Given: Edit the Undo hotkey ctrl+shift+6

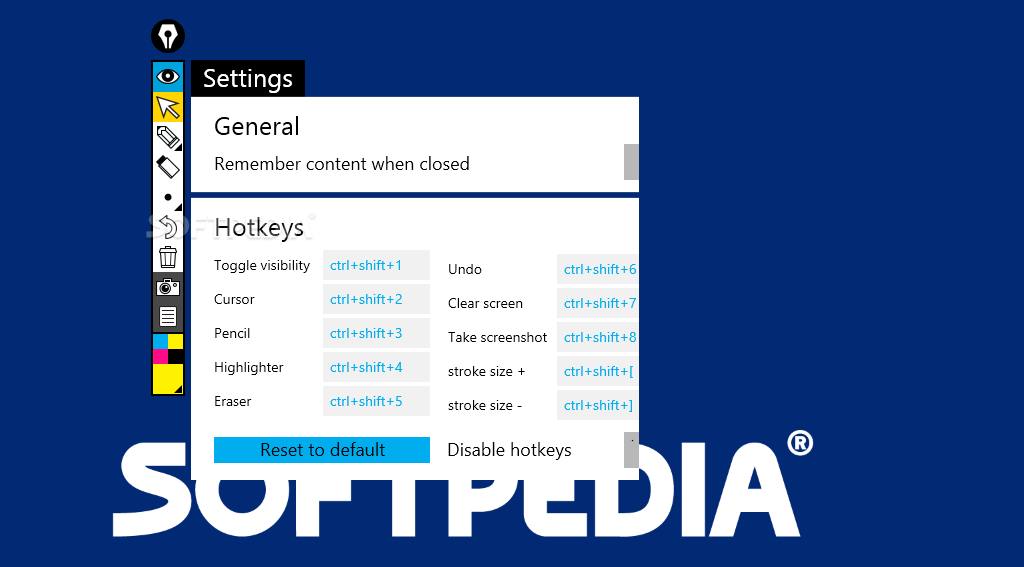Looking at the screenshot, I should tap(598, 269).
